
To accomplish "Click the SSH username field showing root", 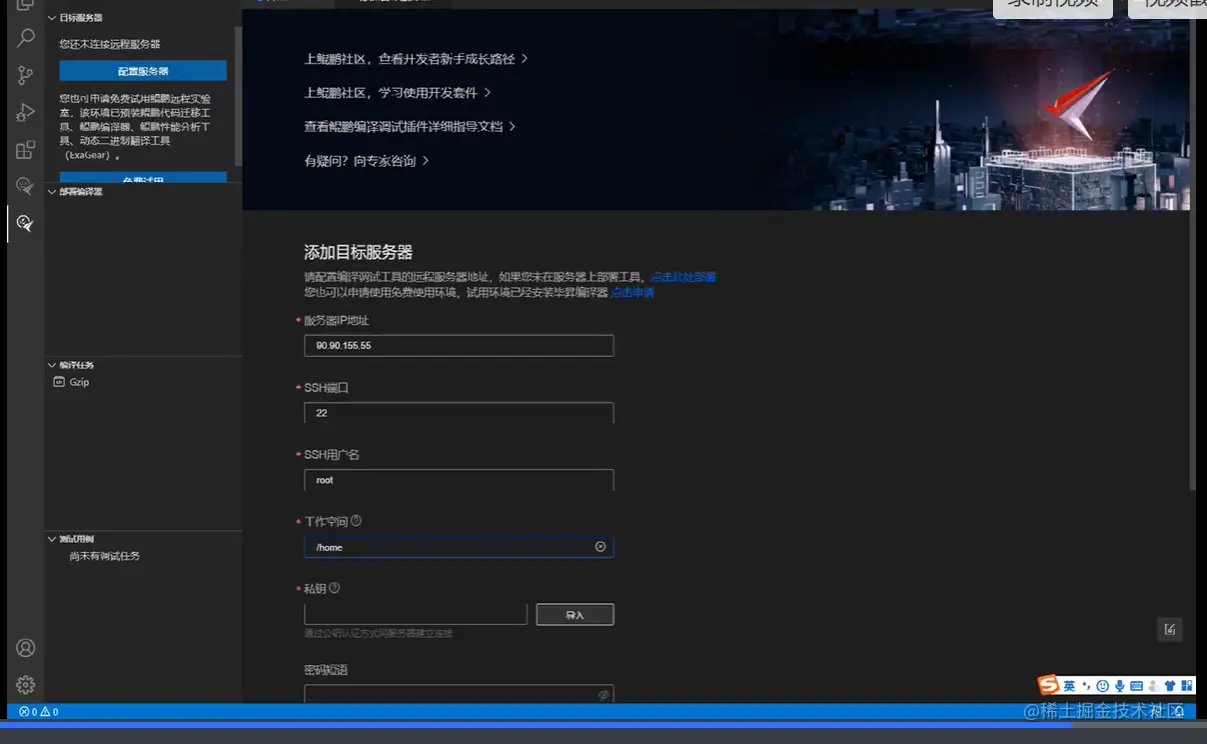I will (459, 480).
